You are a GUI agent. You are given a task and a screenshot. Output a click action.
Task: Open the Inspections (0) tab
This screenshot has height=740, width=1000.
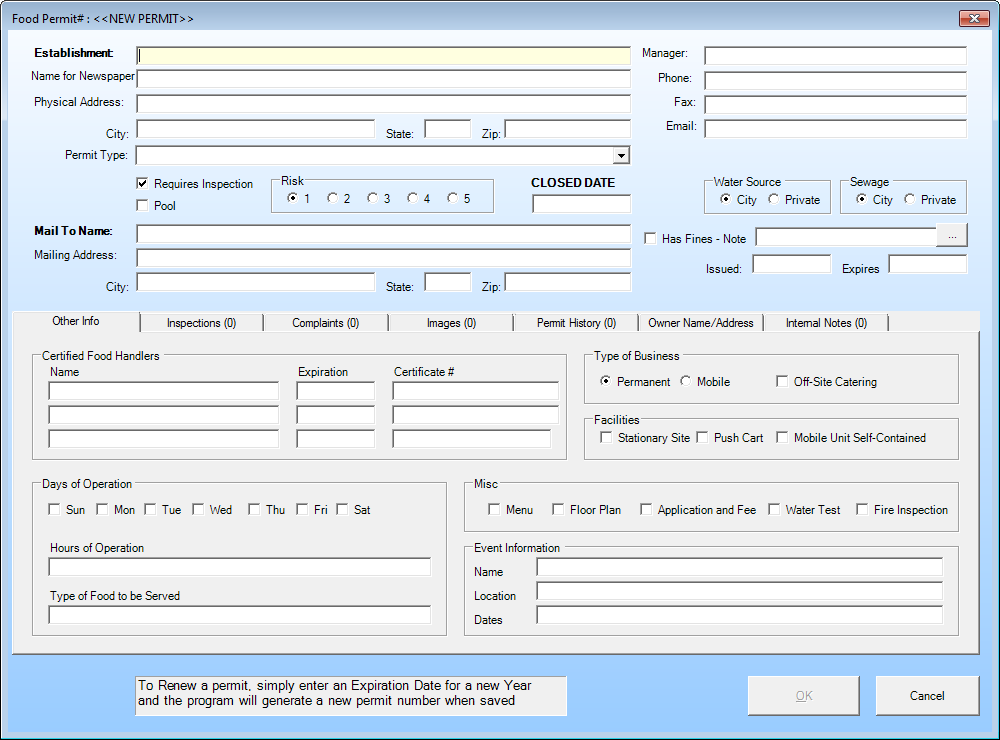pyautogui.click(x=202, y=323)
